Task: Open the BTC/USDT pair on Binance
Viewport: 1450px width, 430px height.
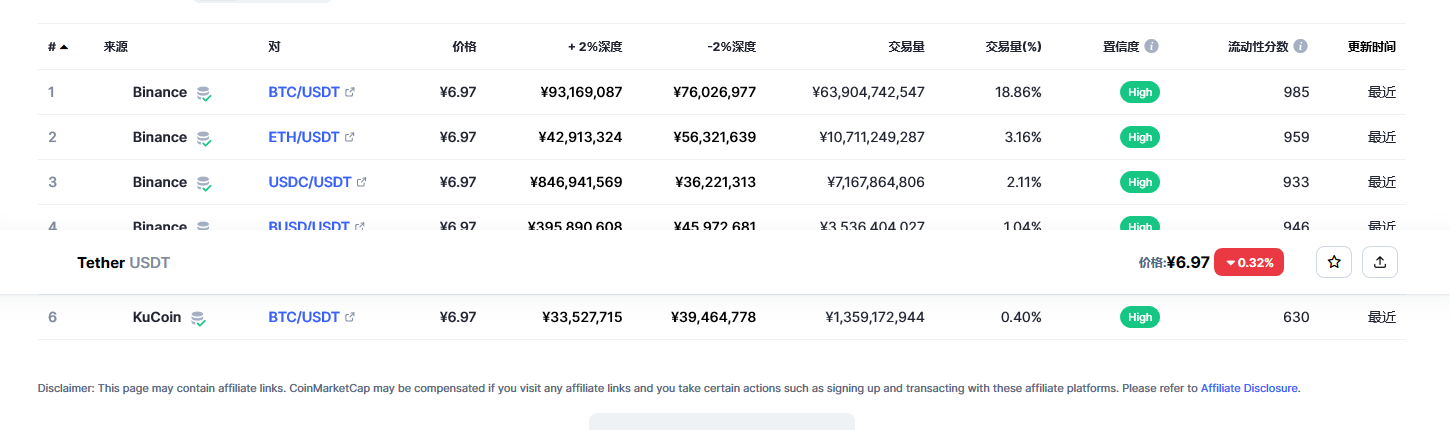Action: tap(304, 92)
